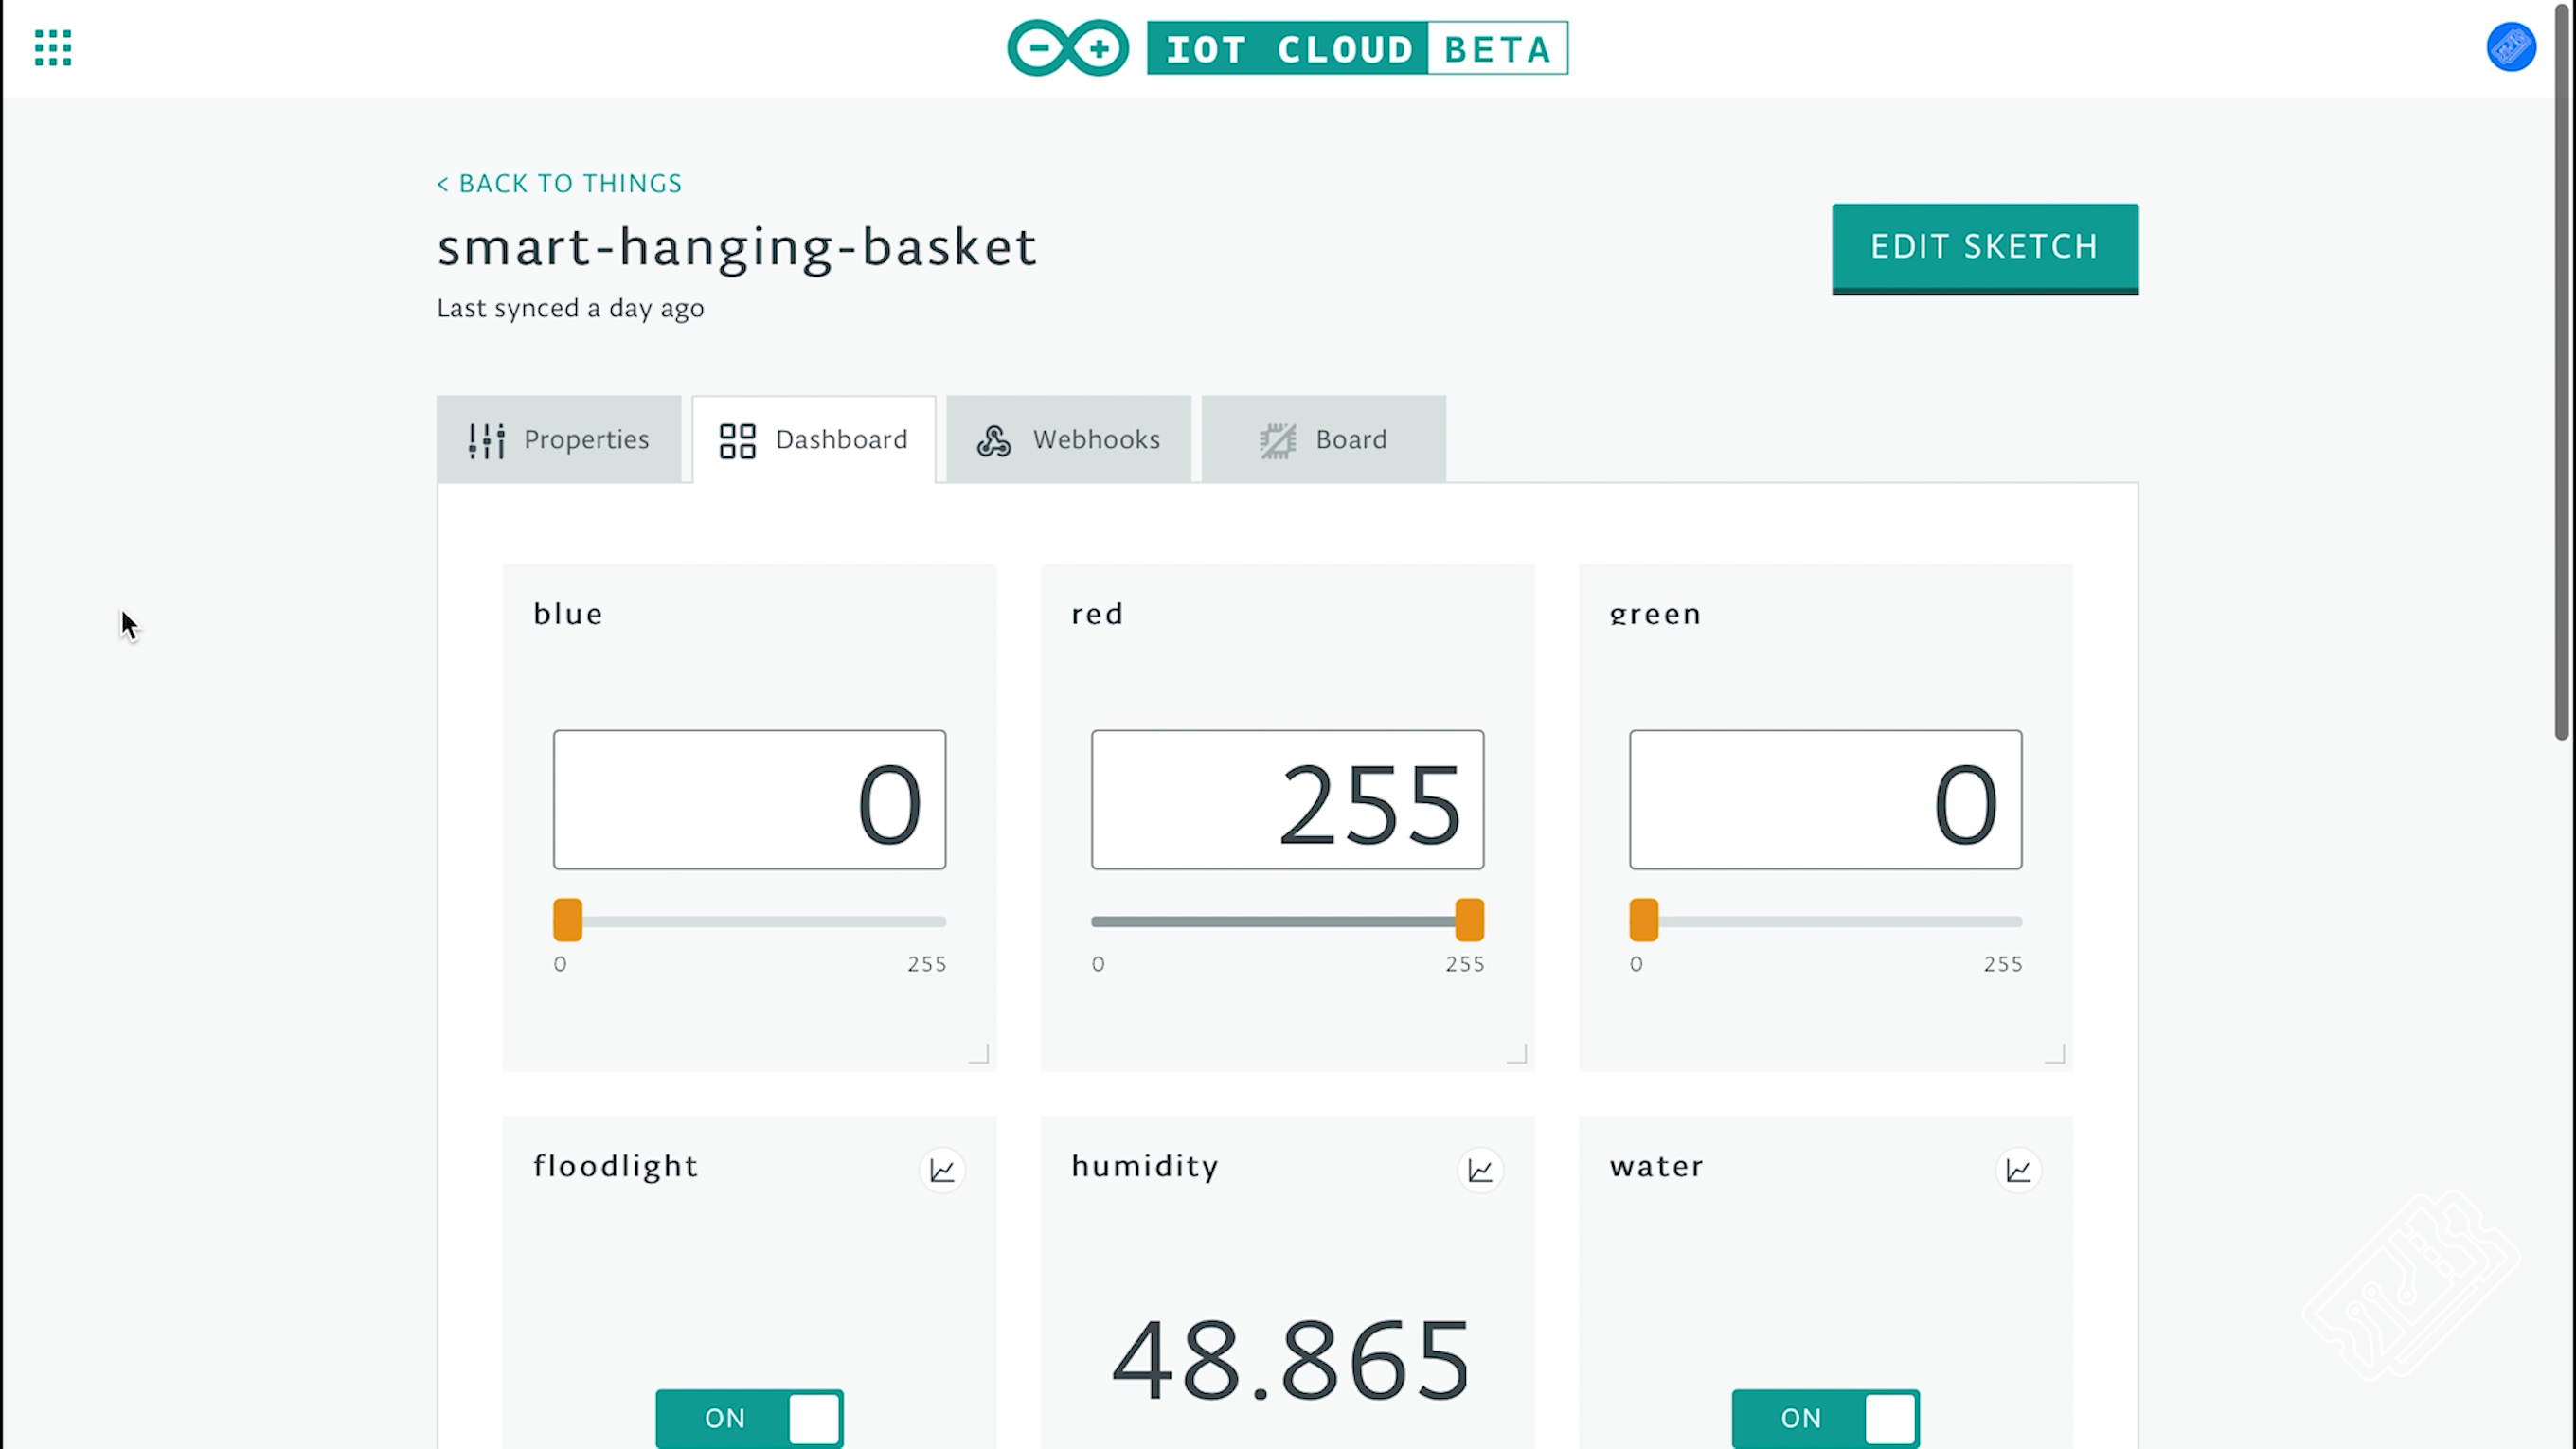Image resolution: width=2576 pixels, height=1449 pixels.
Task: Click the user avatar icon
Action: [x=2512, y=47]
